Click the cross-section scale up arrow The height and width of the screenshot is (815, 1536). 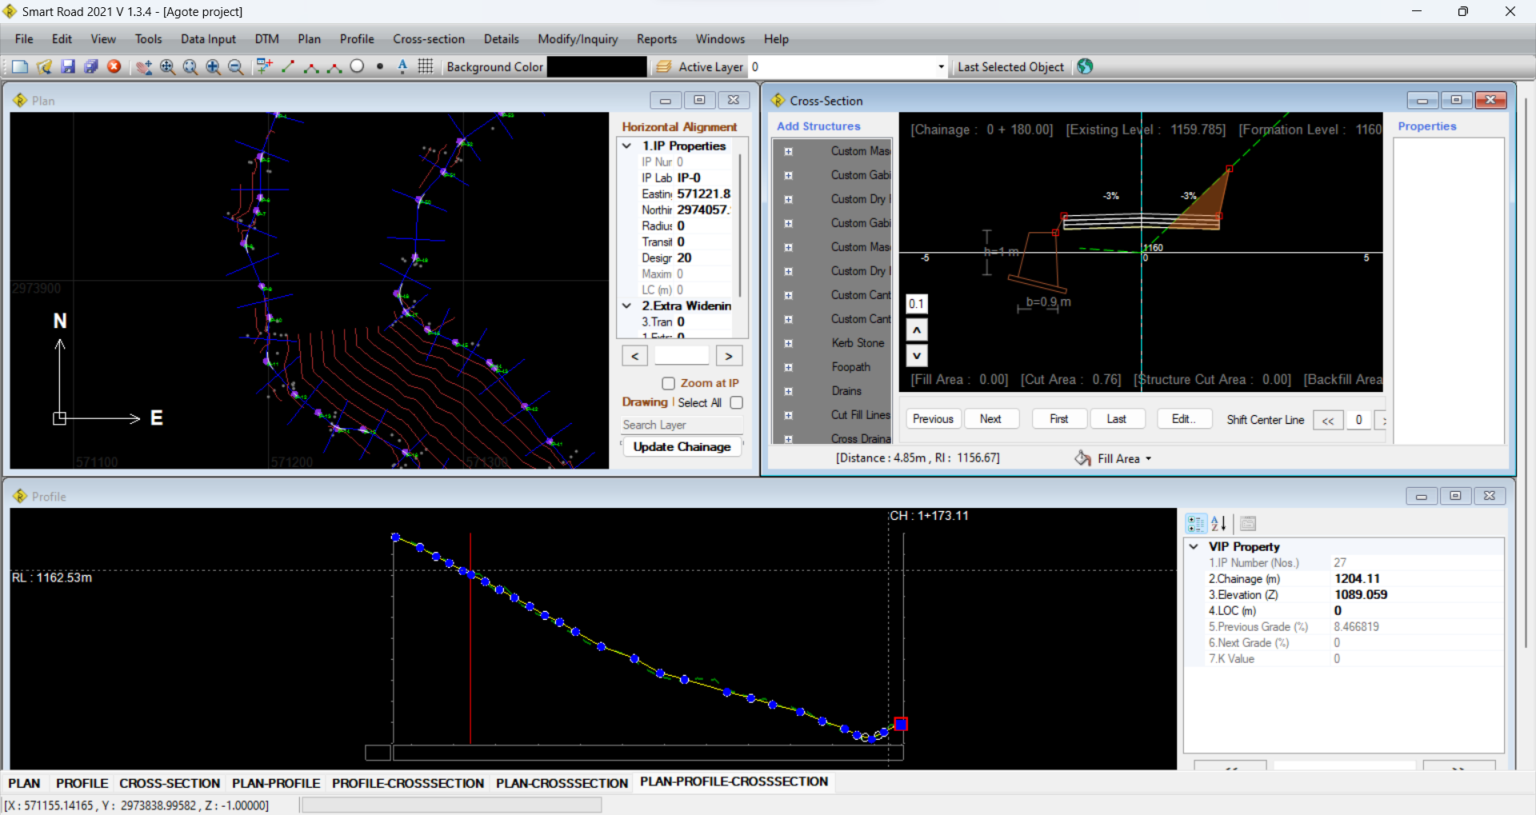pos(917,329)
